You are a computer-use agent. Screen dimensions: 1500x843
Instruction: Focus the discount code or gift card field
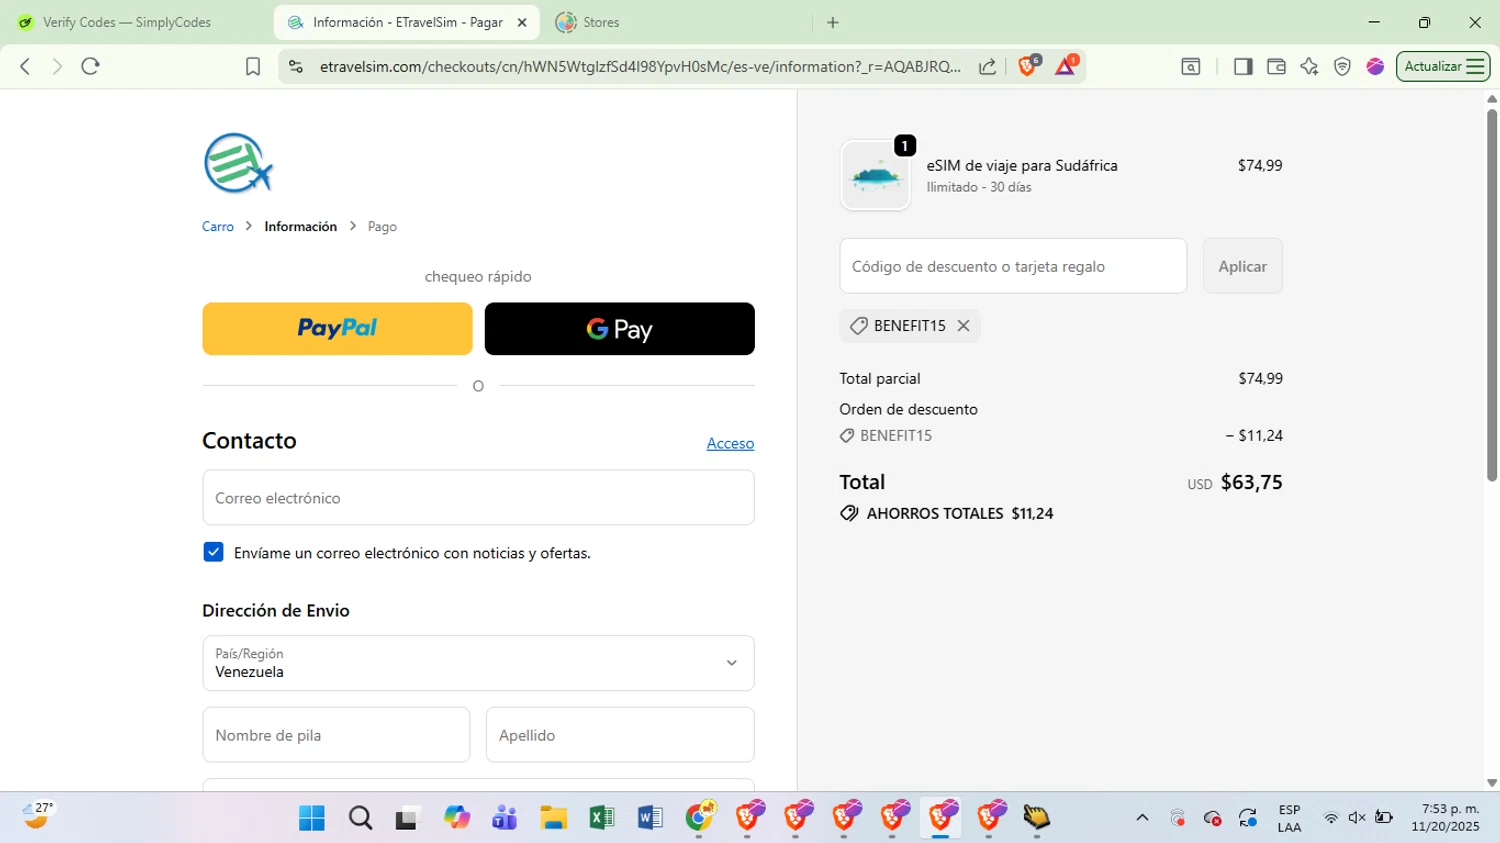(x=1013, y=266)
